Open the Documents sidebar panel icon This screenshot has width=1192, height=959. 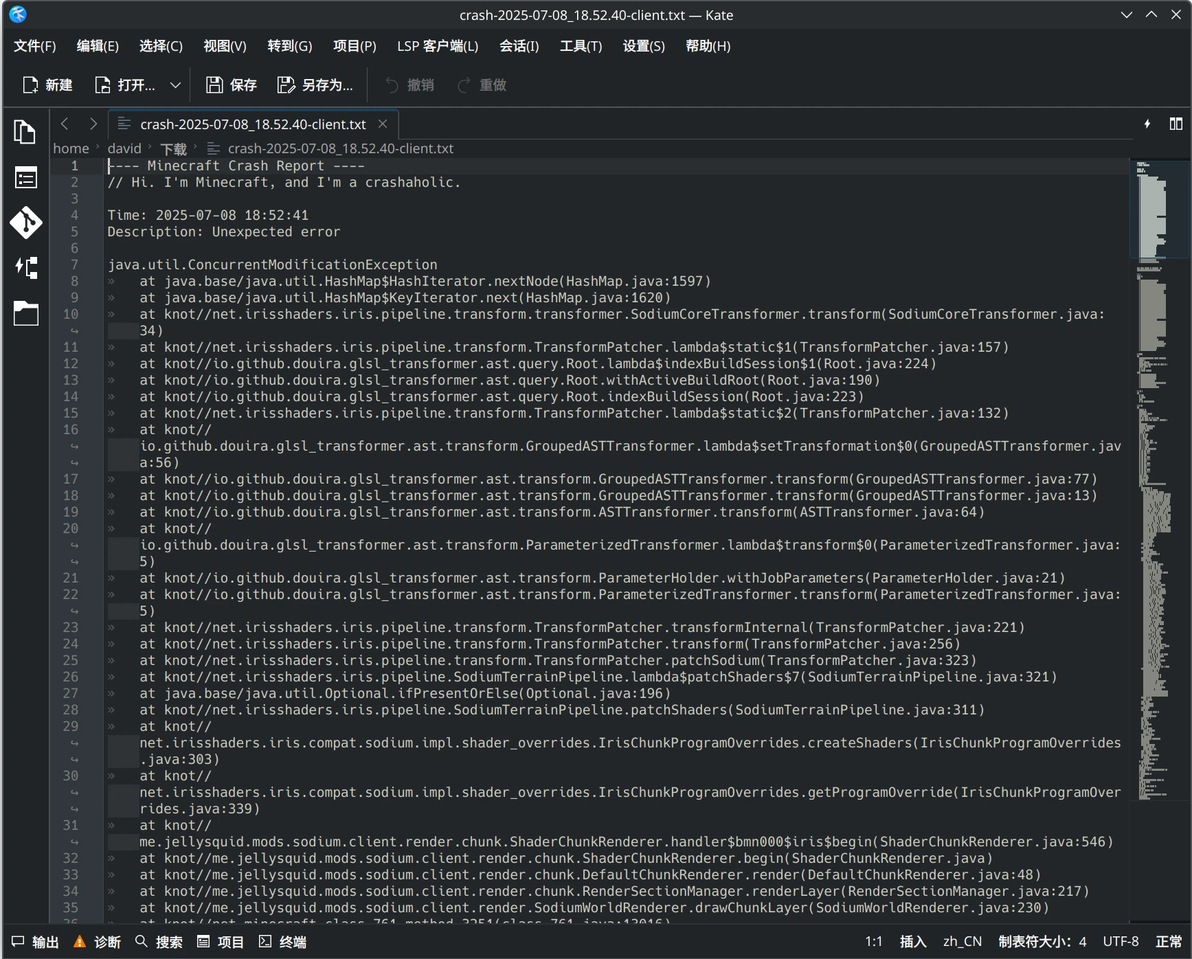tap(25, 132)
